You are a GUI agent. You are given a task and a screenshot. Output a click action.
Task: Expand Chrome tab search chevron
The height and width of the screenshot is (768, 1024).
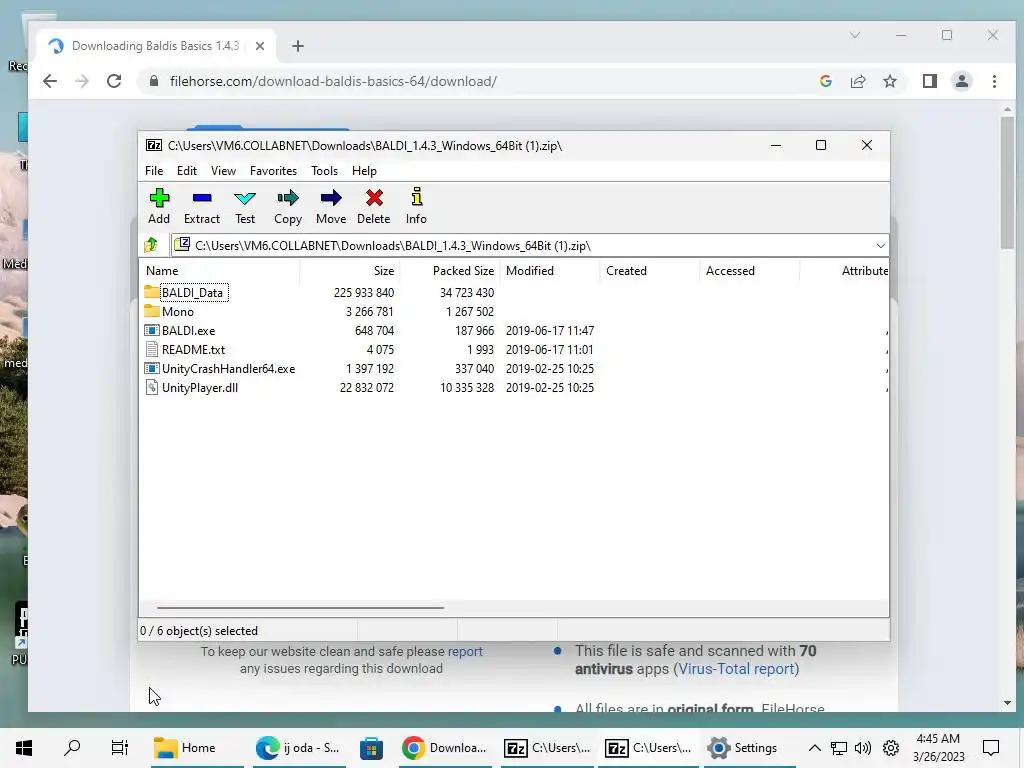[854, 35]
